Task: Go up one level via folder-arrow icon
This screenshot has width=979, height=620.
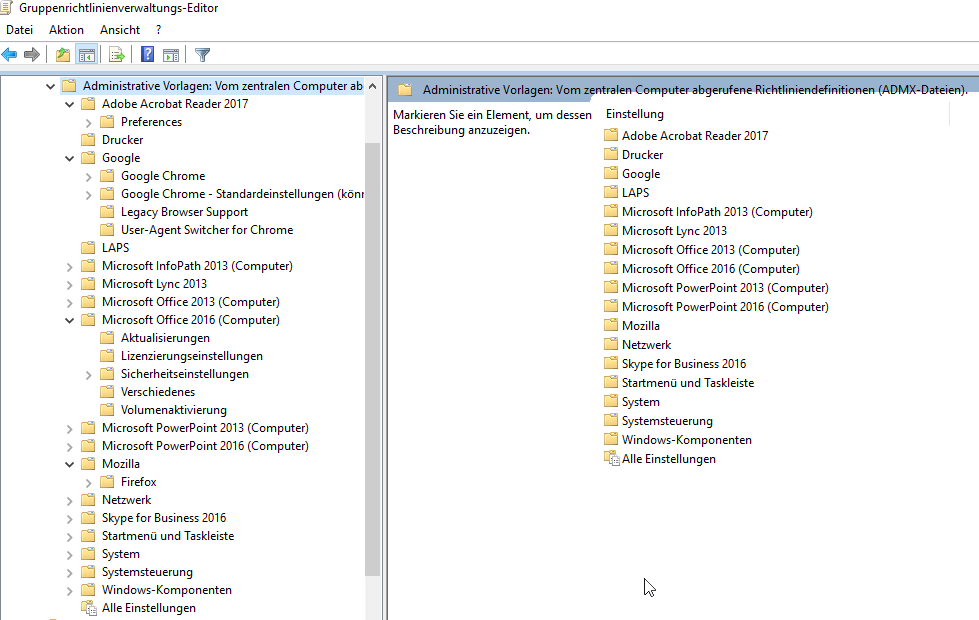Action: pos(62,55)
